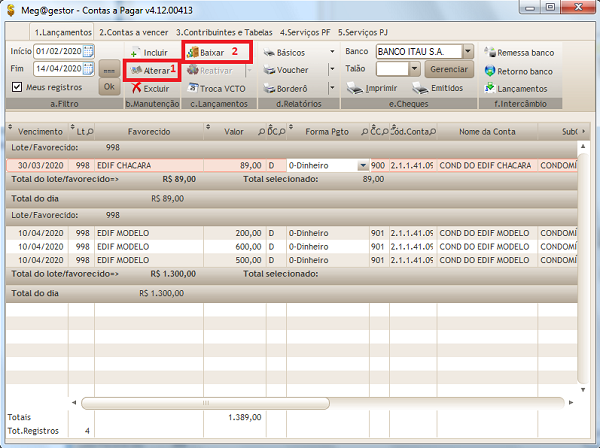Image resolution: width=600 pixels, height=448 pixels.
Task: Click the Vencimento column sort arrows
Action: click(x=10, y=127)
